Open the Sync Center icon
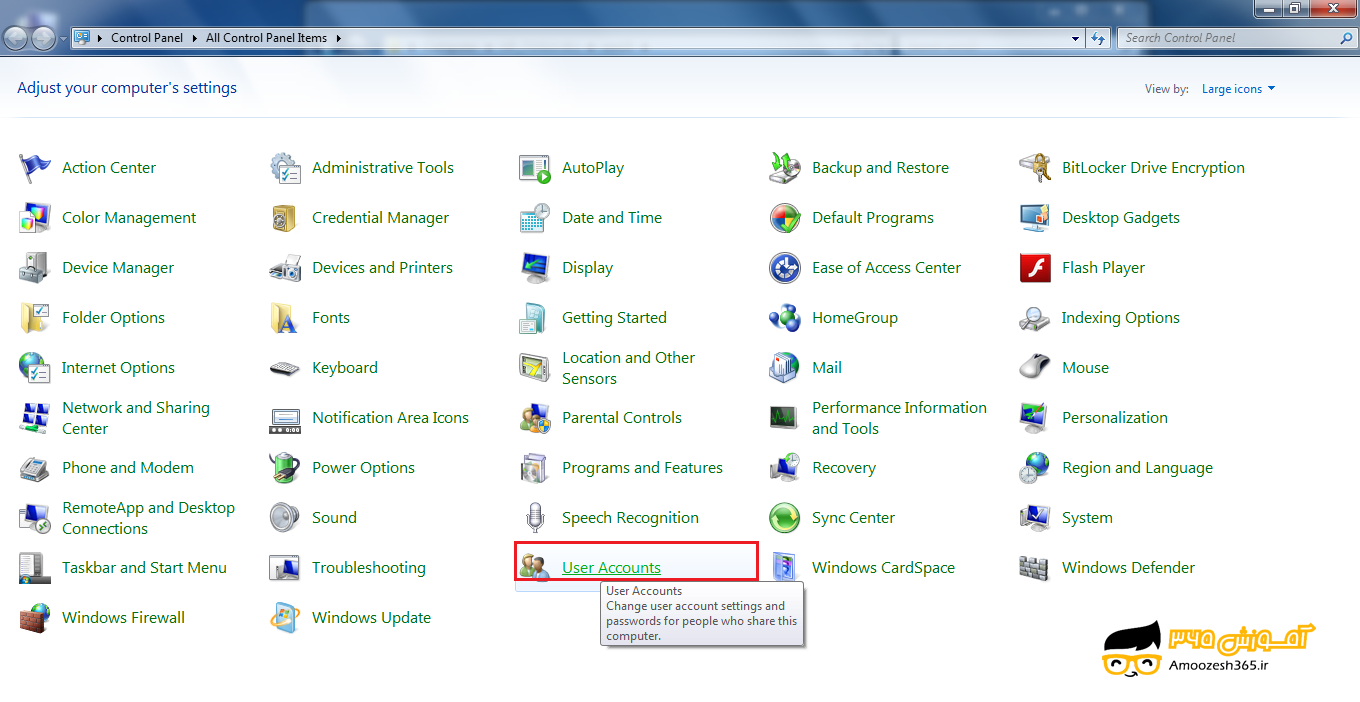 coord(785,518)
